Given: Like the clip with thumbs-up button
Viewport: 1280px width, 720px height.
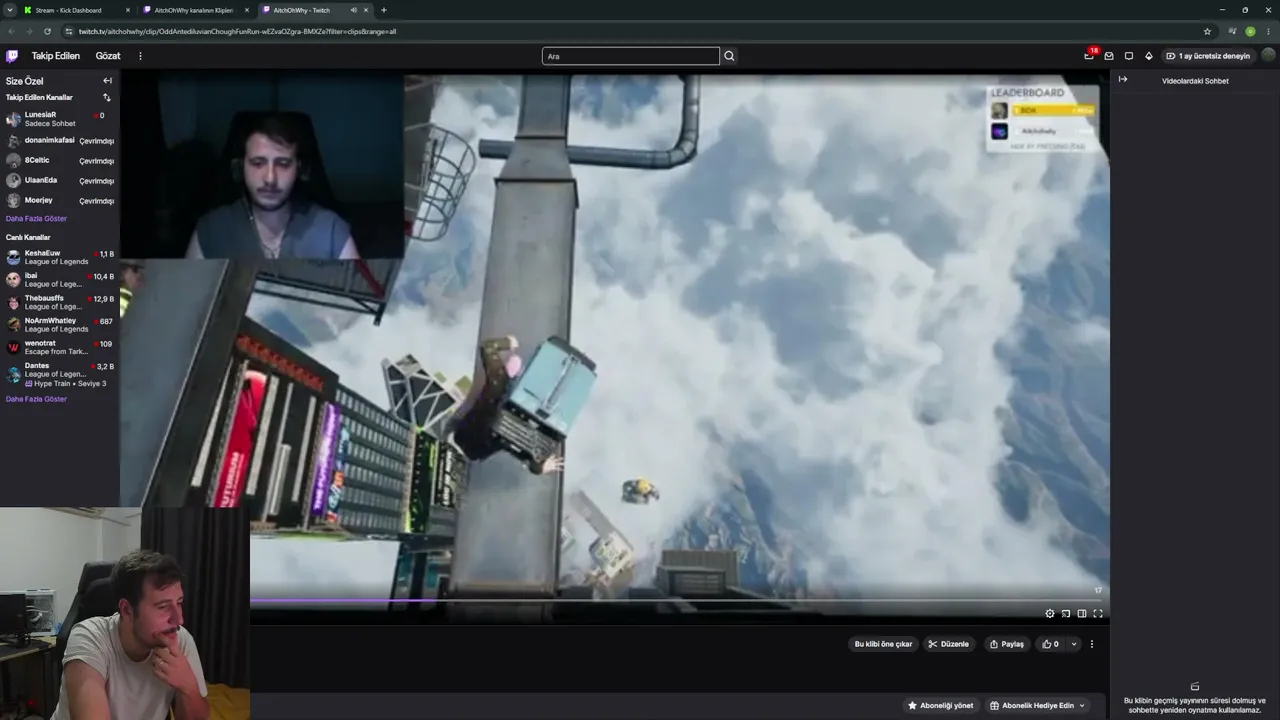Looking at the screenshot, I should tap(1050, 644).
